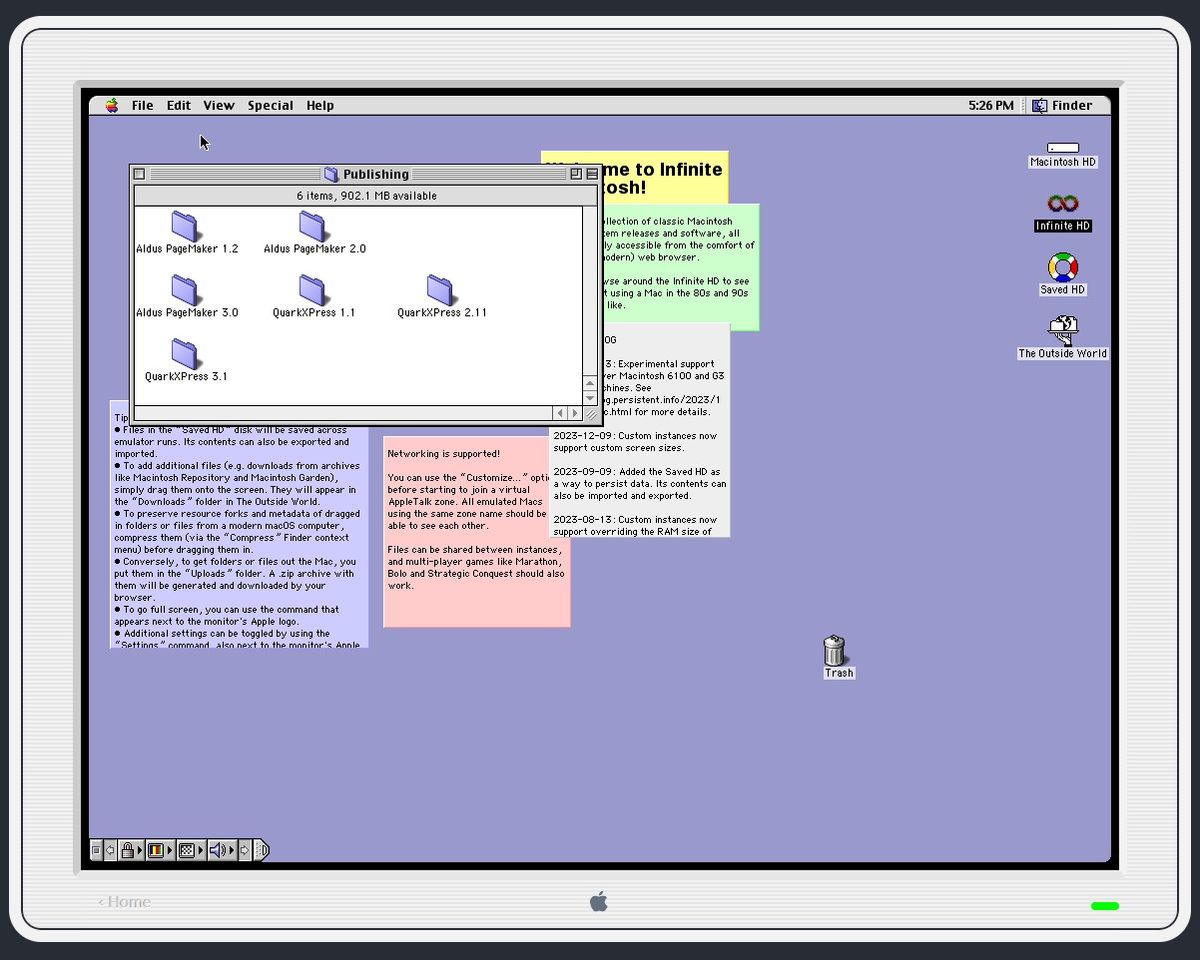Click the Publishing window resize grip corner
The image size is (1200, 960).
[590, 413]
